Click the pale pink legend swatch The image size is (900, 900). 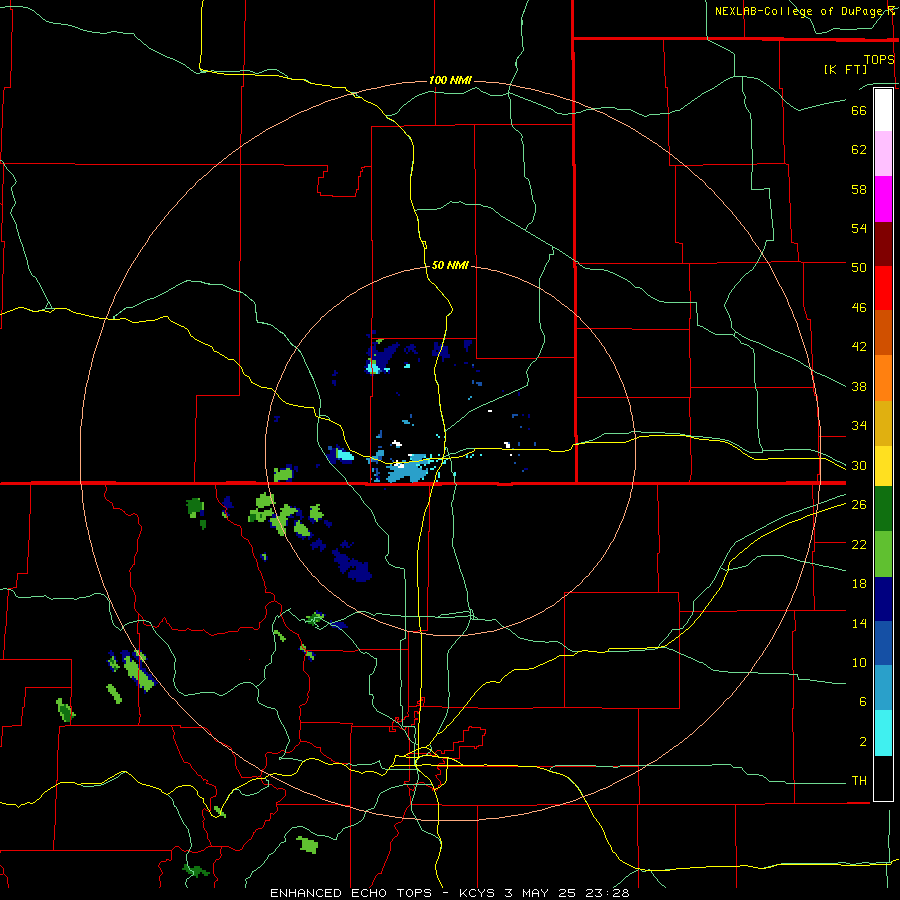(x=883, y=154)
